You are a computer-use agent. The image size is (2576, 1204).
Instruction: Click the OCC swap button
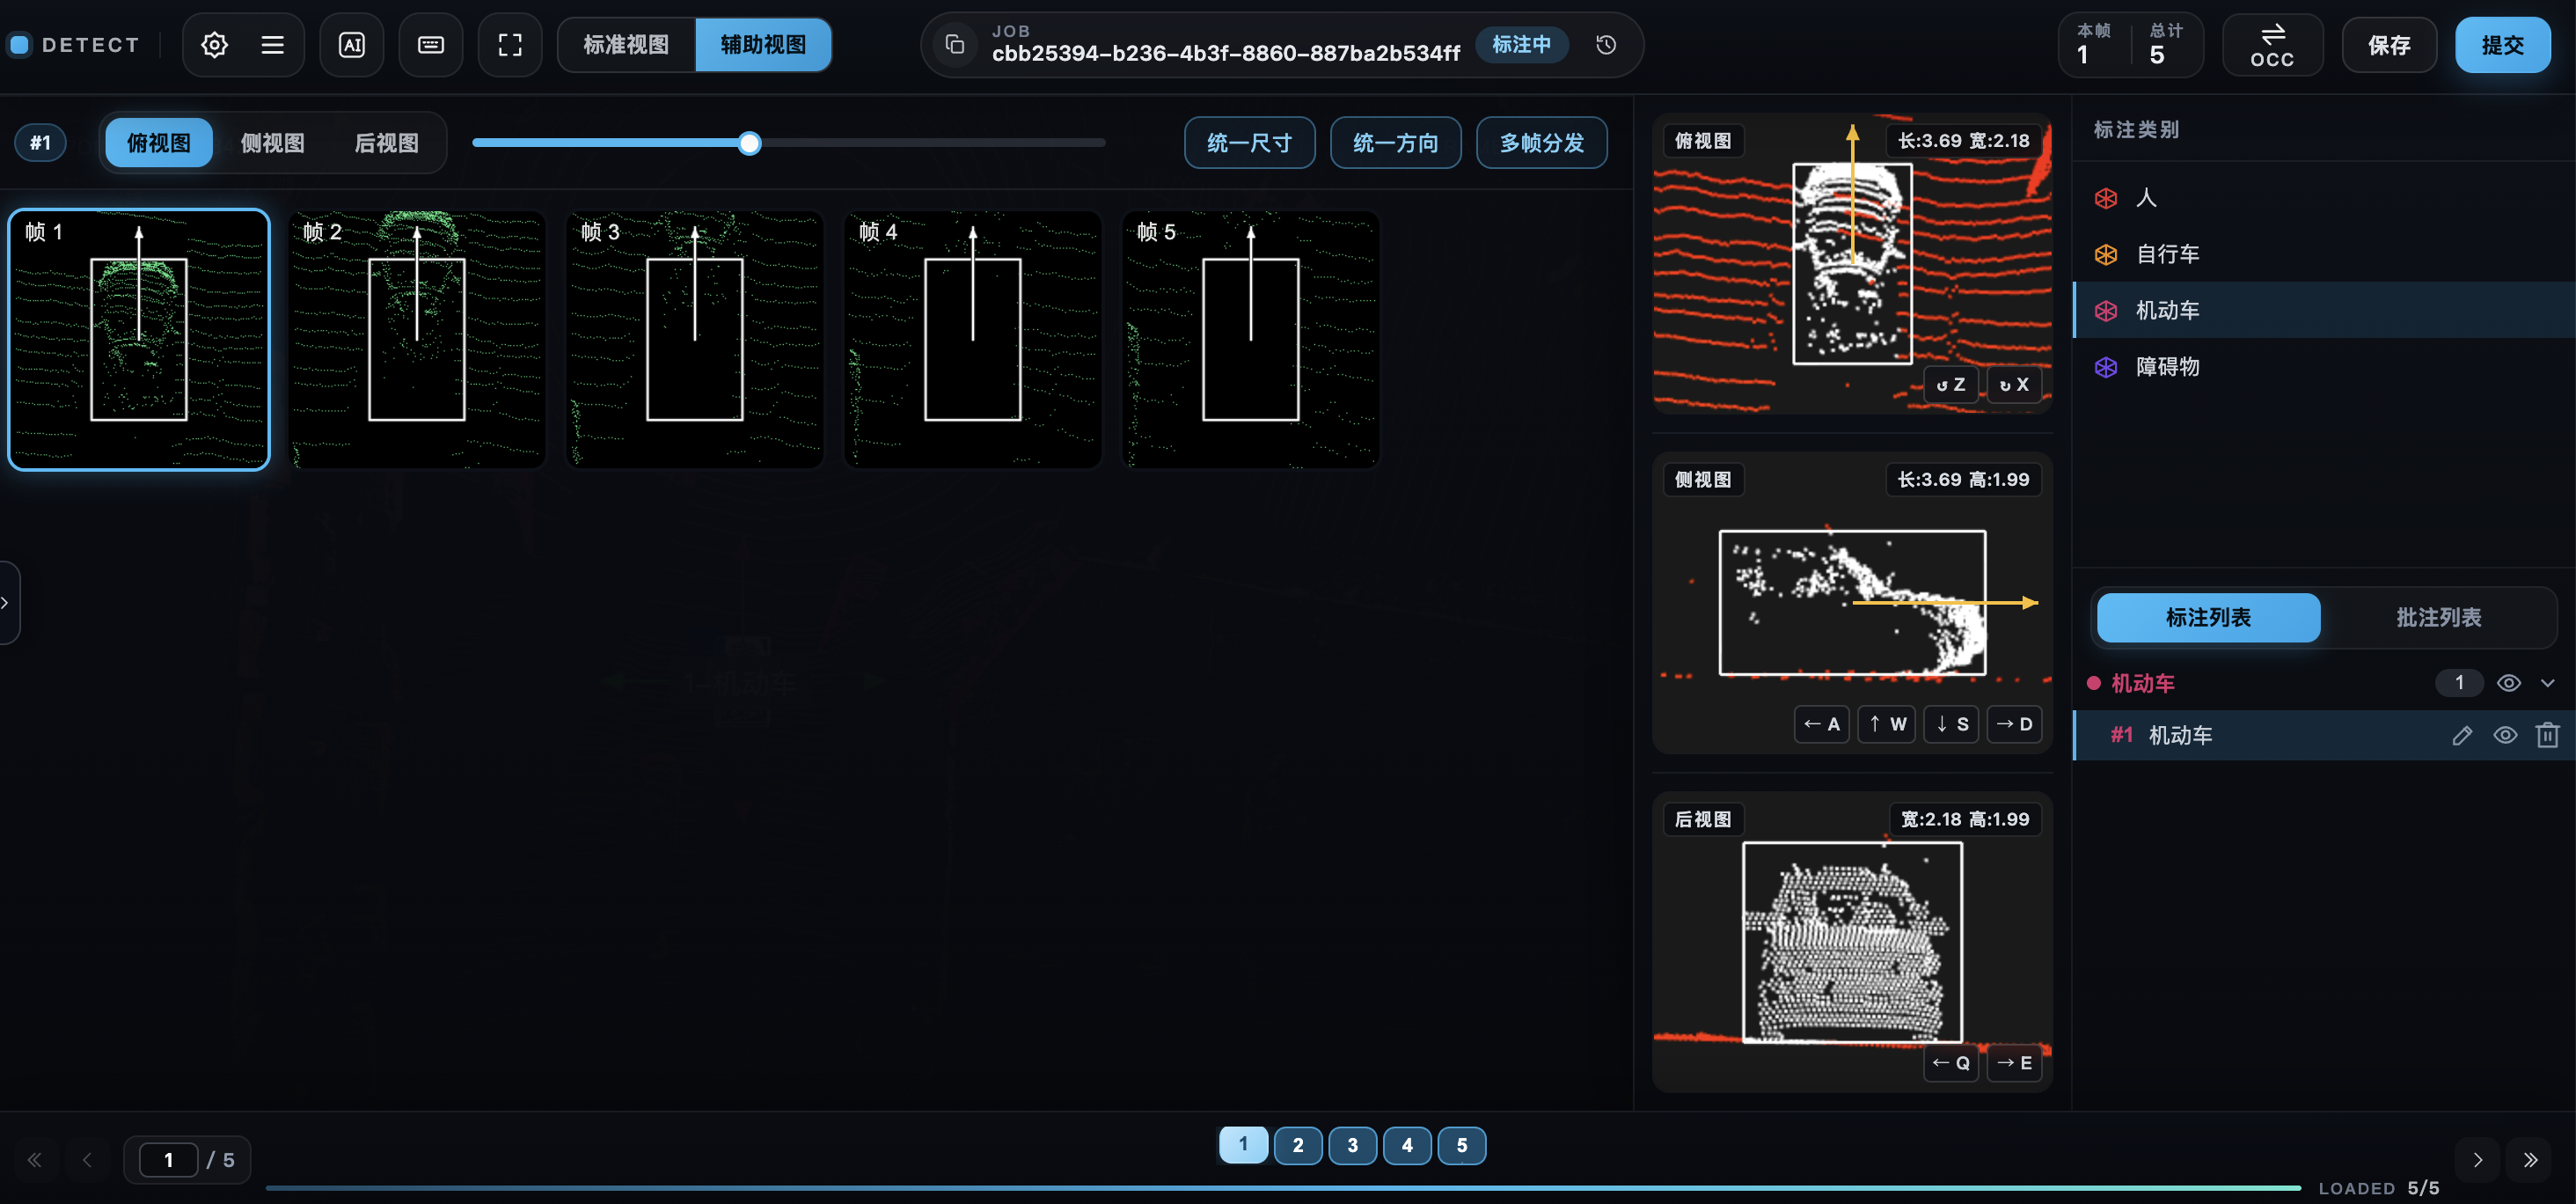[x=2272, y=45]
